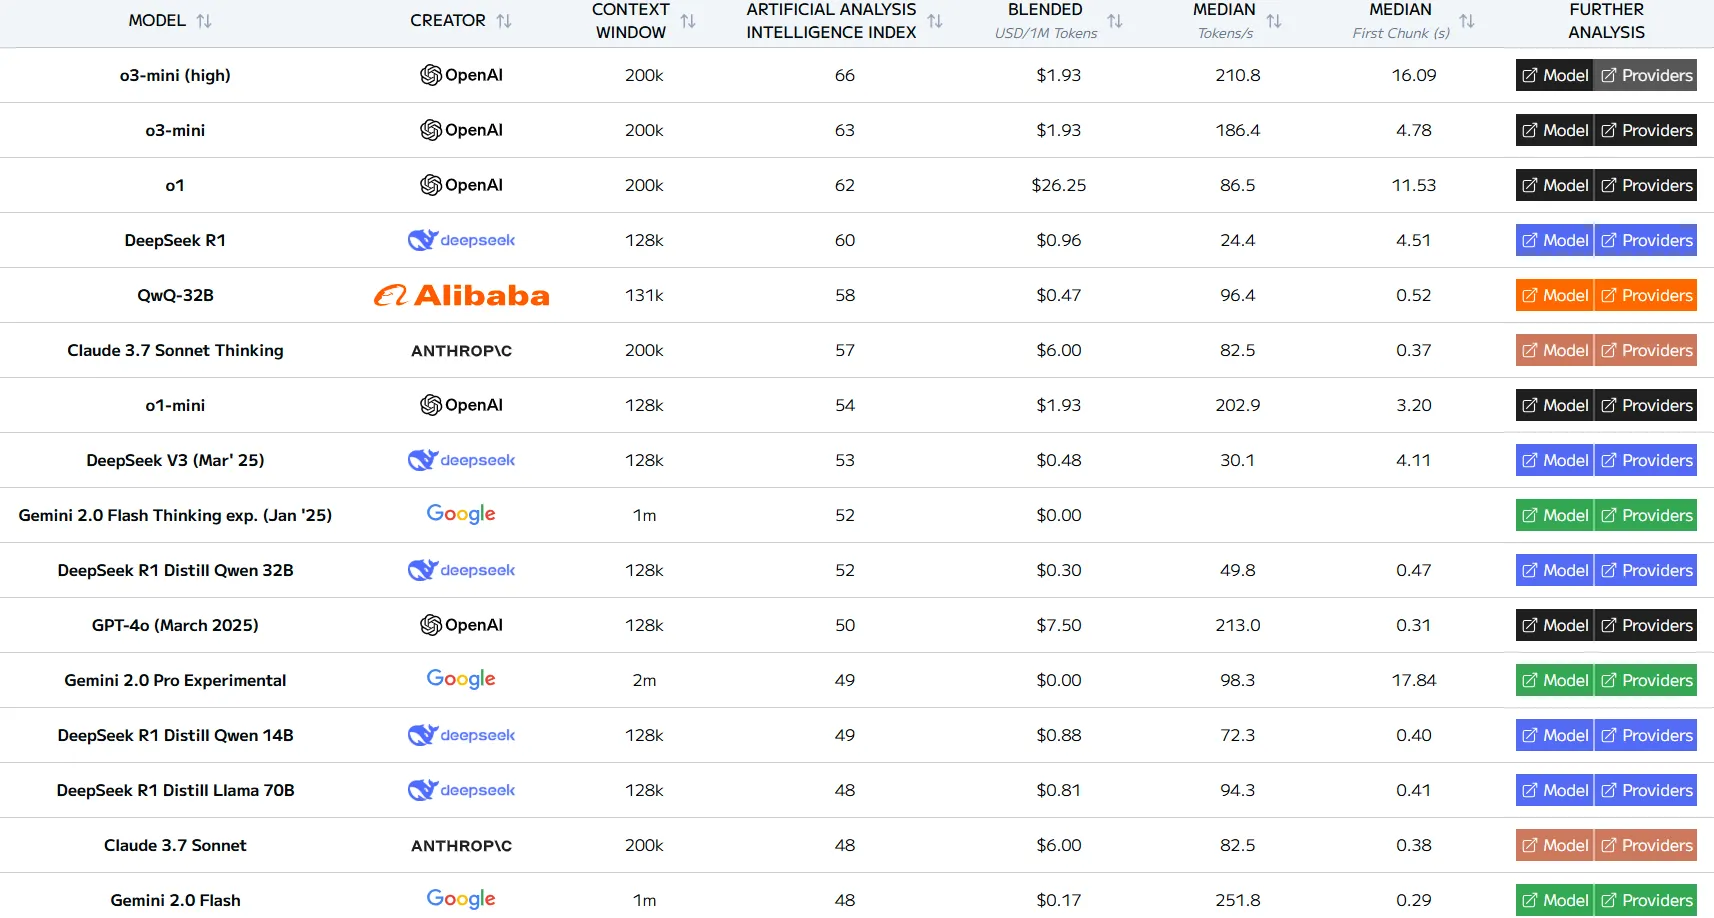This screenshot has width=1714, height=918.
Task: Click the DeepSeek logo in DeepSeek R1 row
Action: click(461, 240)
